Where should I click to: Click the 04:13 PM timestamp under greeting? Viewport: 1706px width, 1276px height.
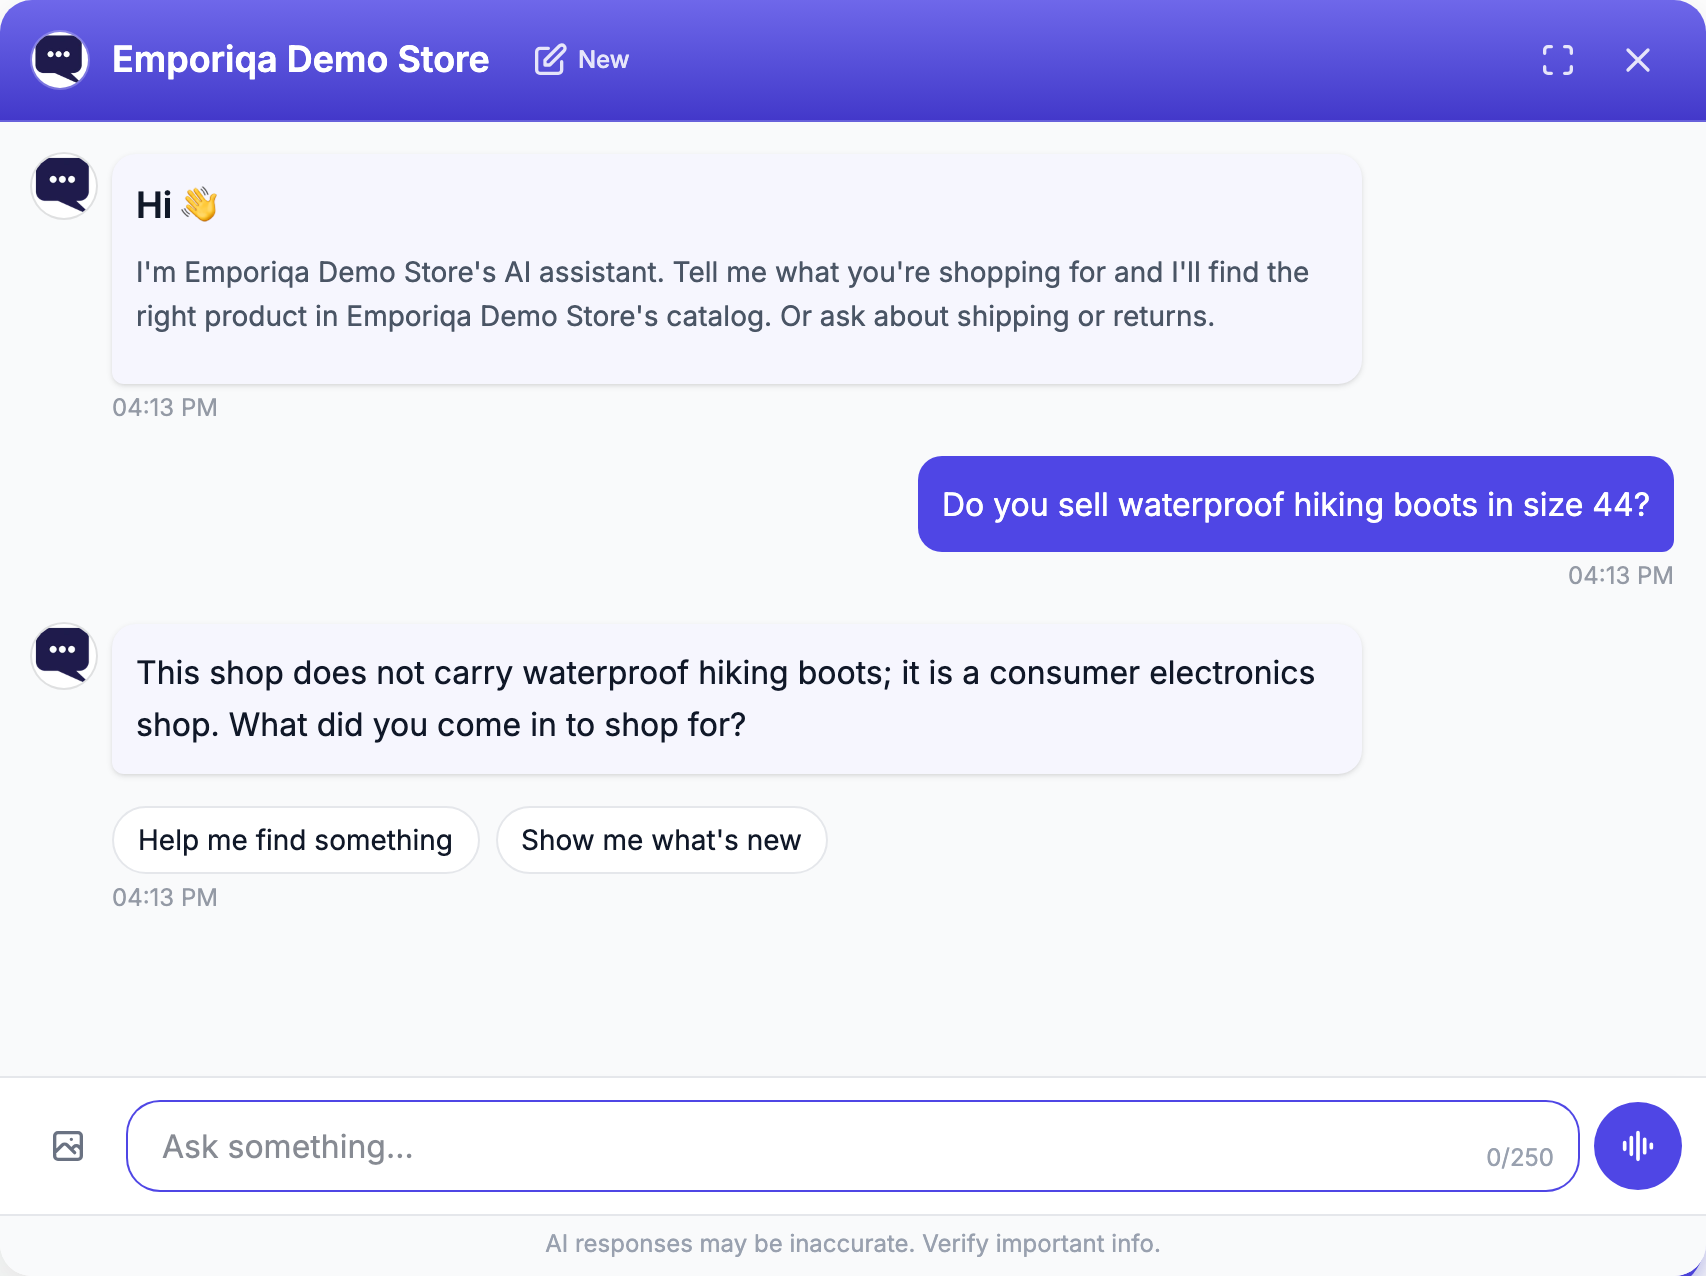165,407
